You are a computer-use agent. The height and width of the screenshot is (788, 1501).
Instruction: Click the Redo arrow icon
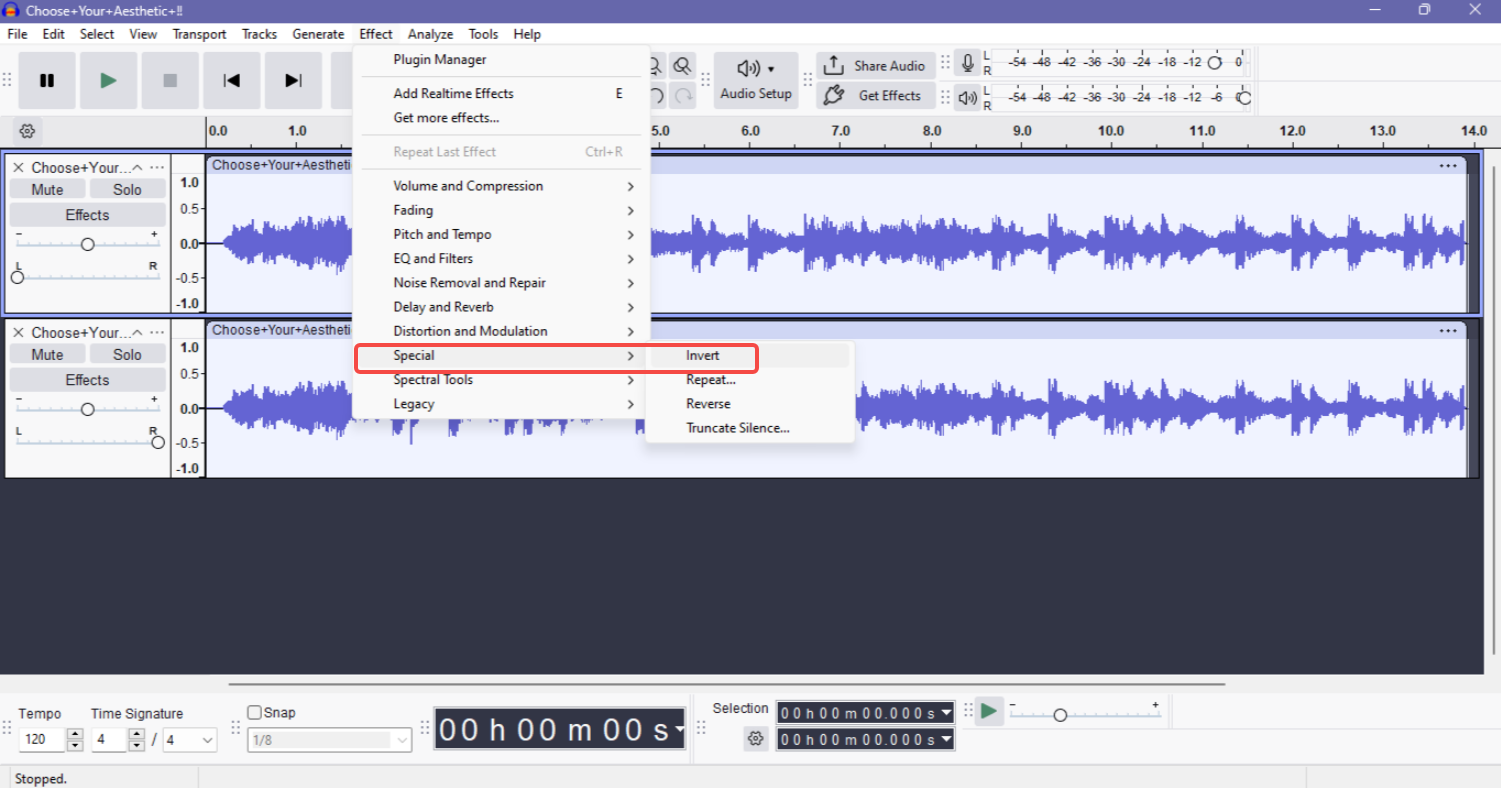tap(683, 96)
